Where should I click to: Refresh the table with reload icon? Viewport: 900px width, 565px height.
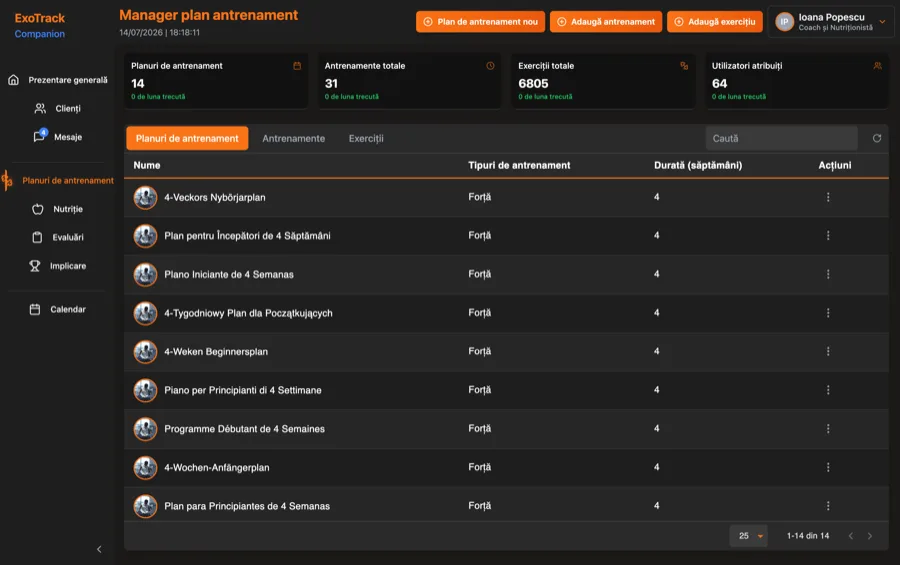point(876,138)
